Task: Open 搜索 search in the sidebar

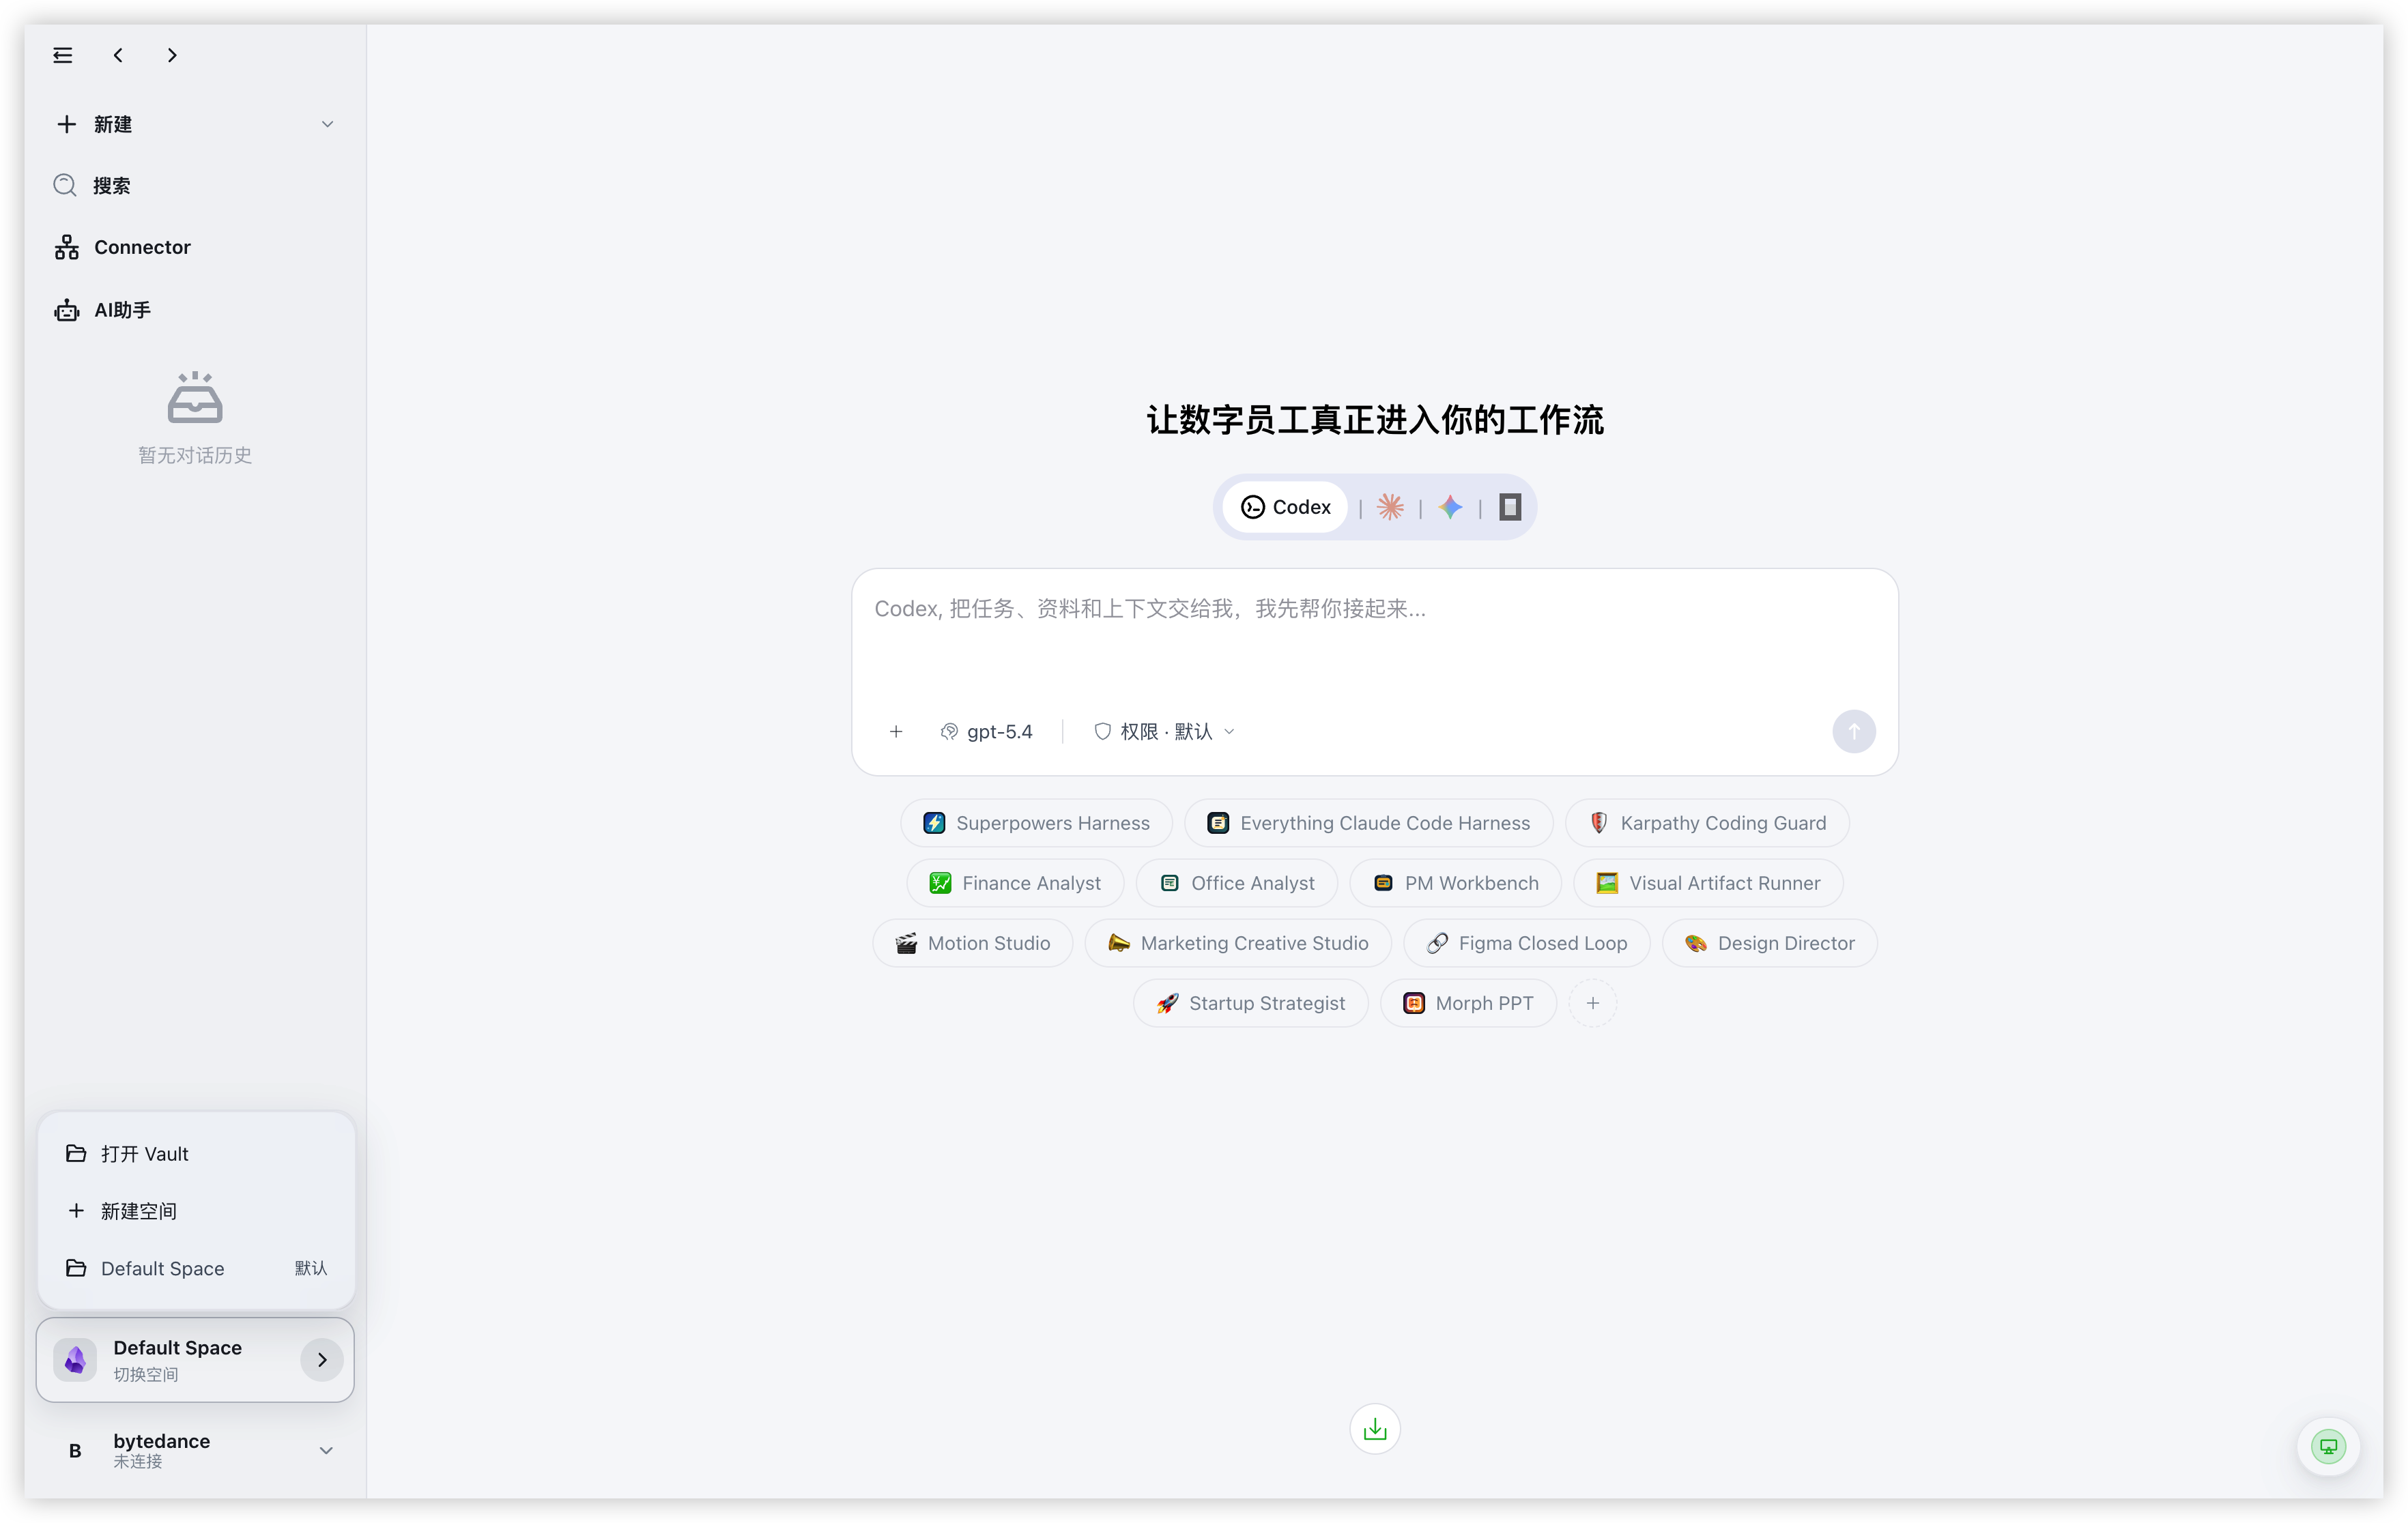Action: [x=195, y=186]
